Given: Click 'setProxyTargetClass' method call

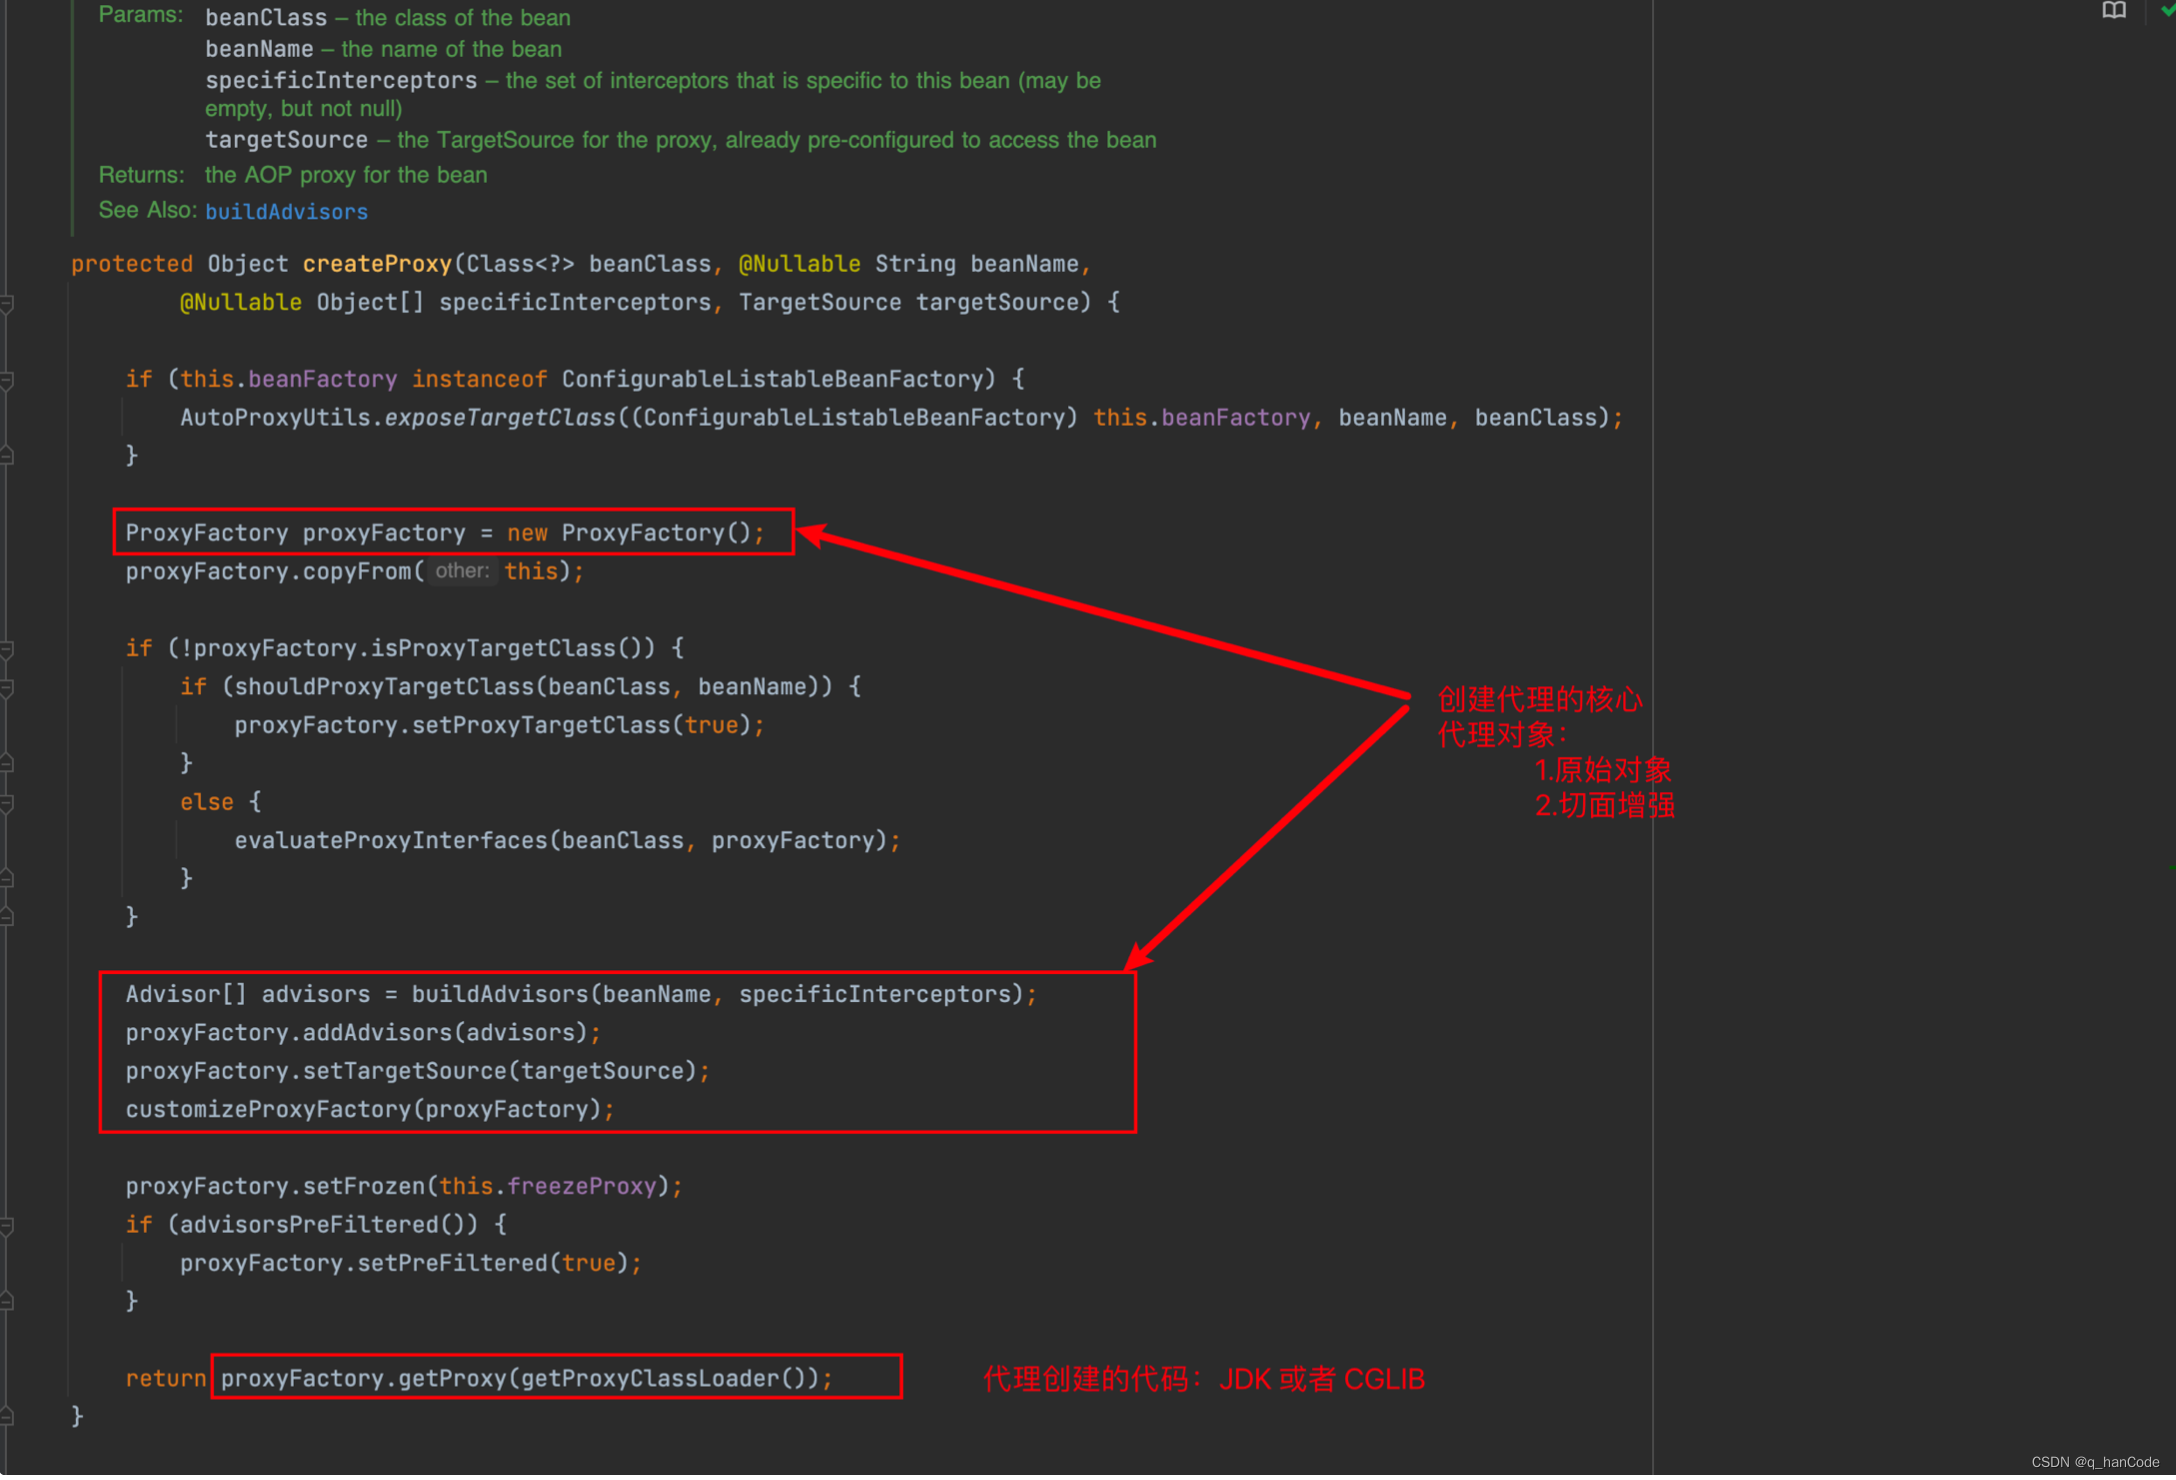Looking at the screenshot, I should pyautogui.click(x=541, y=725).
